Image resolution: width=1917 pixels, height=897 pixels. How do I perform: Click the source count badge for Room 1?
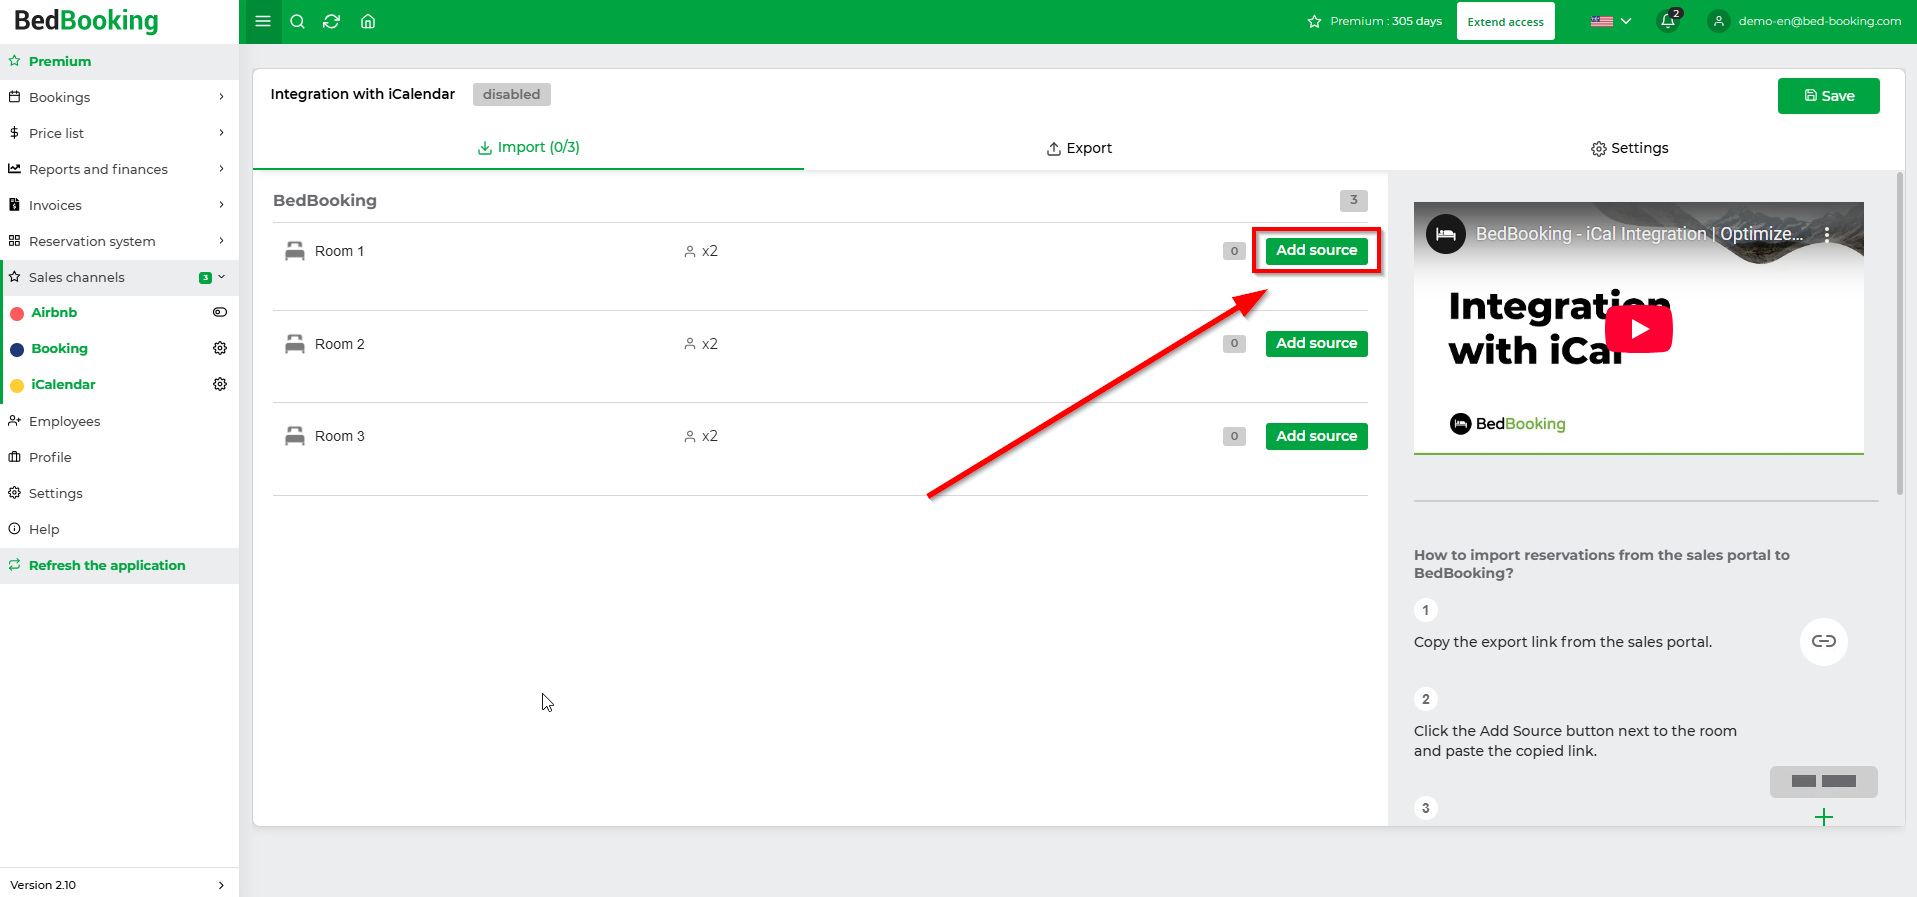tap(1234, 251)
